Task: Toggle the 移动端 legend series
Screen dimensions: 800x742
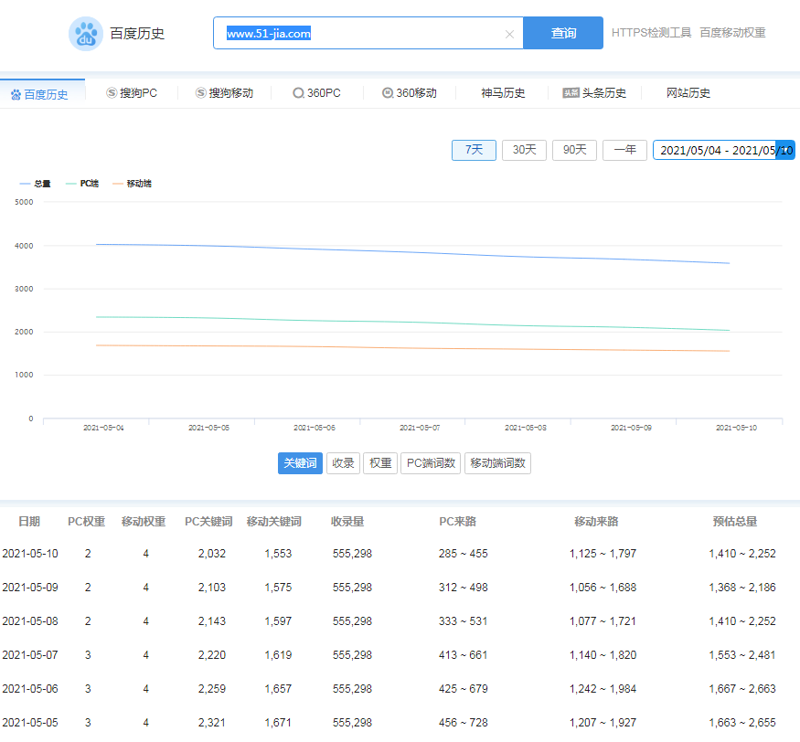Action: pos(132,184)
